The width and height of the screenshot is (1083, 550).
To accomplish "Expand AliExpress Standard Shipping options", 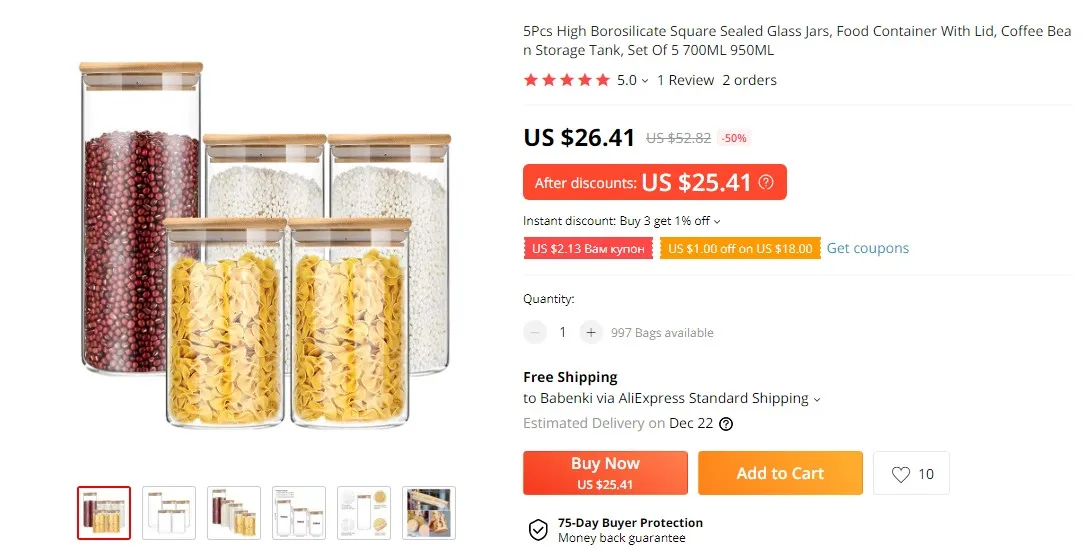I will [817, 399].
